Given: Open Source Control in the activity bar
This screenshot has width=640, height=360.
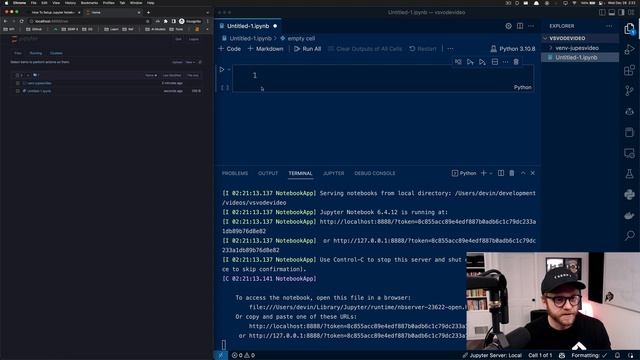Looking at the screenshot, I should pyautogui.click(x=629, y=91).
